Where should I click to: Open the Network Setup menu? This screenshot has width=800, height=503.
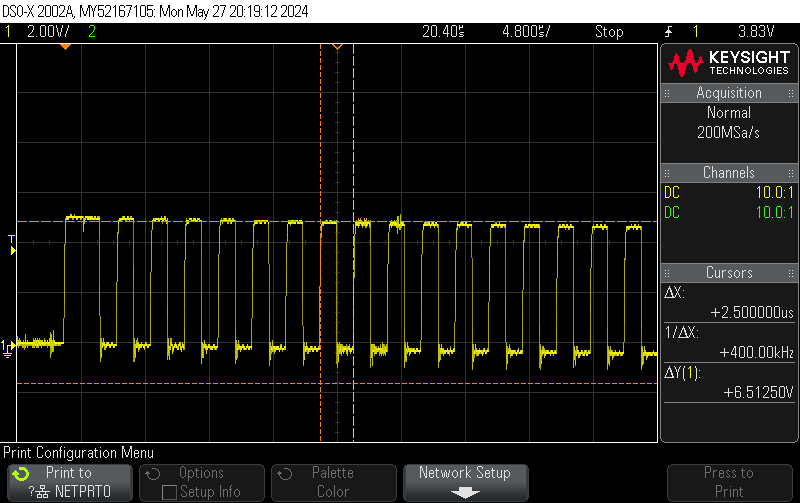(x=465, y=482)
